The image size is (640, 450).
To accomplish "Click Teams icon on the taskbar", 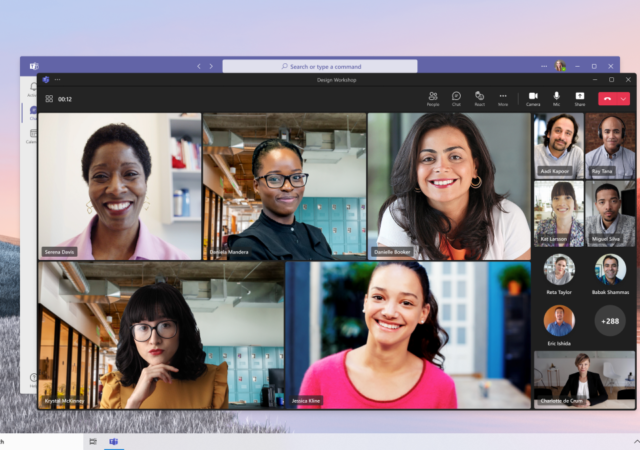I will coord(113,441).
